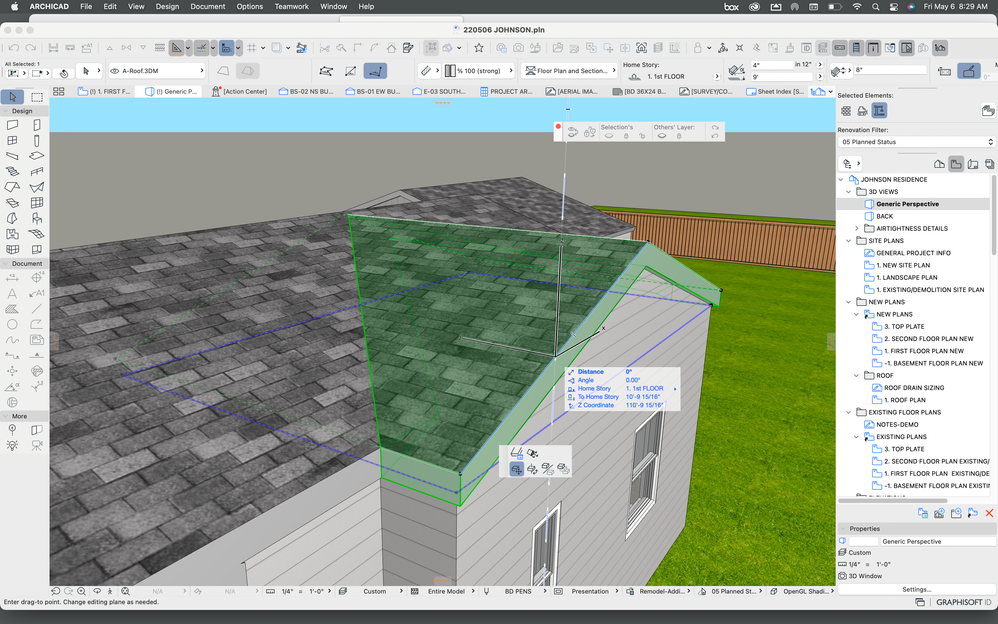This screenshot has height=624, width=998.
Task: Open ROOF DRAIN SIZING view
Action: pyautogui.click(x=913, y=388)
